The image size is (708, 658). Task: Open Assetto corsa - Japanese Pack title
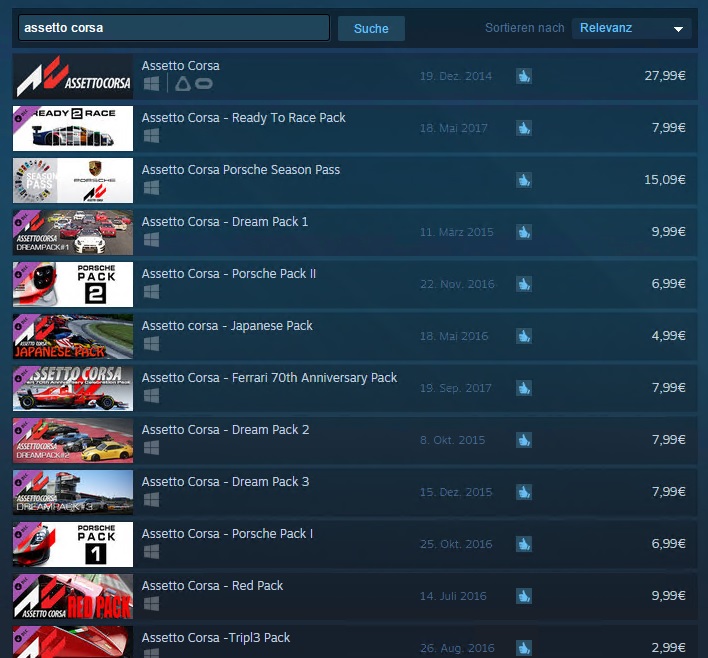click(227, 326)
